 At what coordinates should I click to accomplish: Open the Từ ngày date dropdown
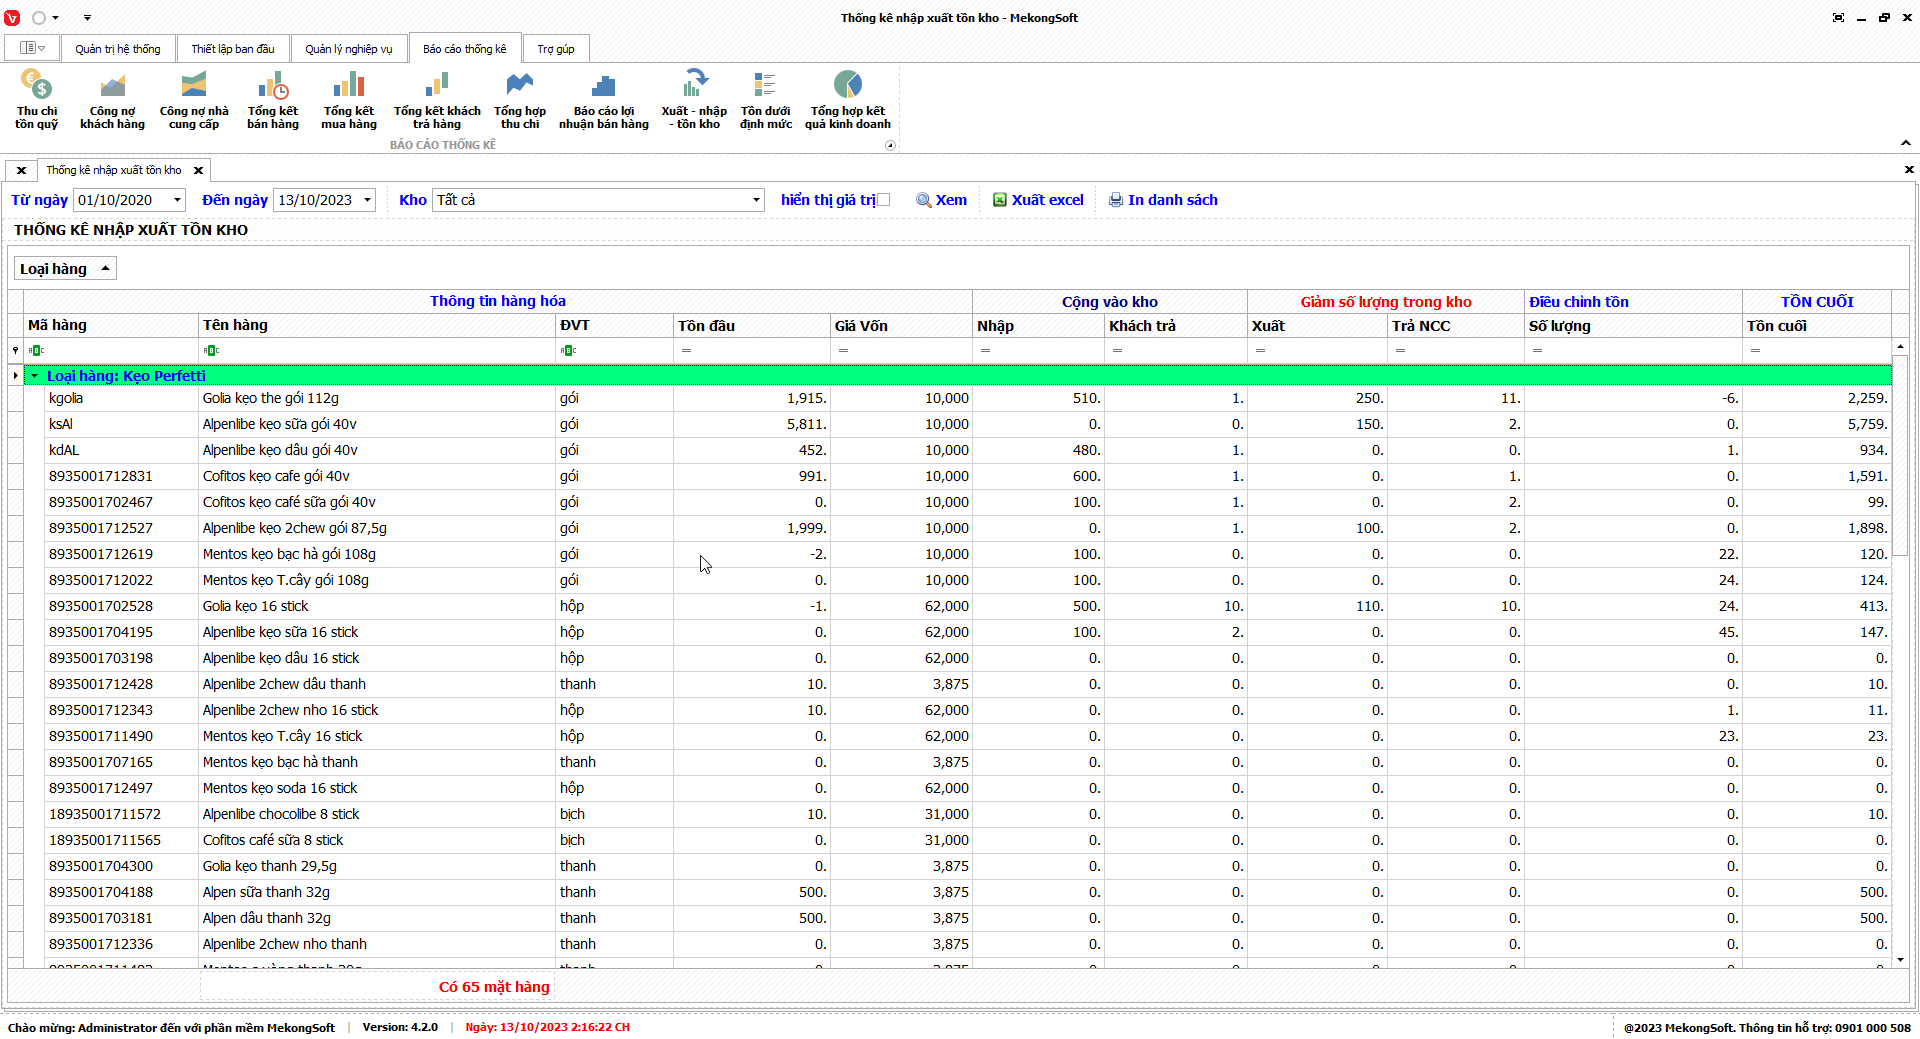[x=177, y=200]
